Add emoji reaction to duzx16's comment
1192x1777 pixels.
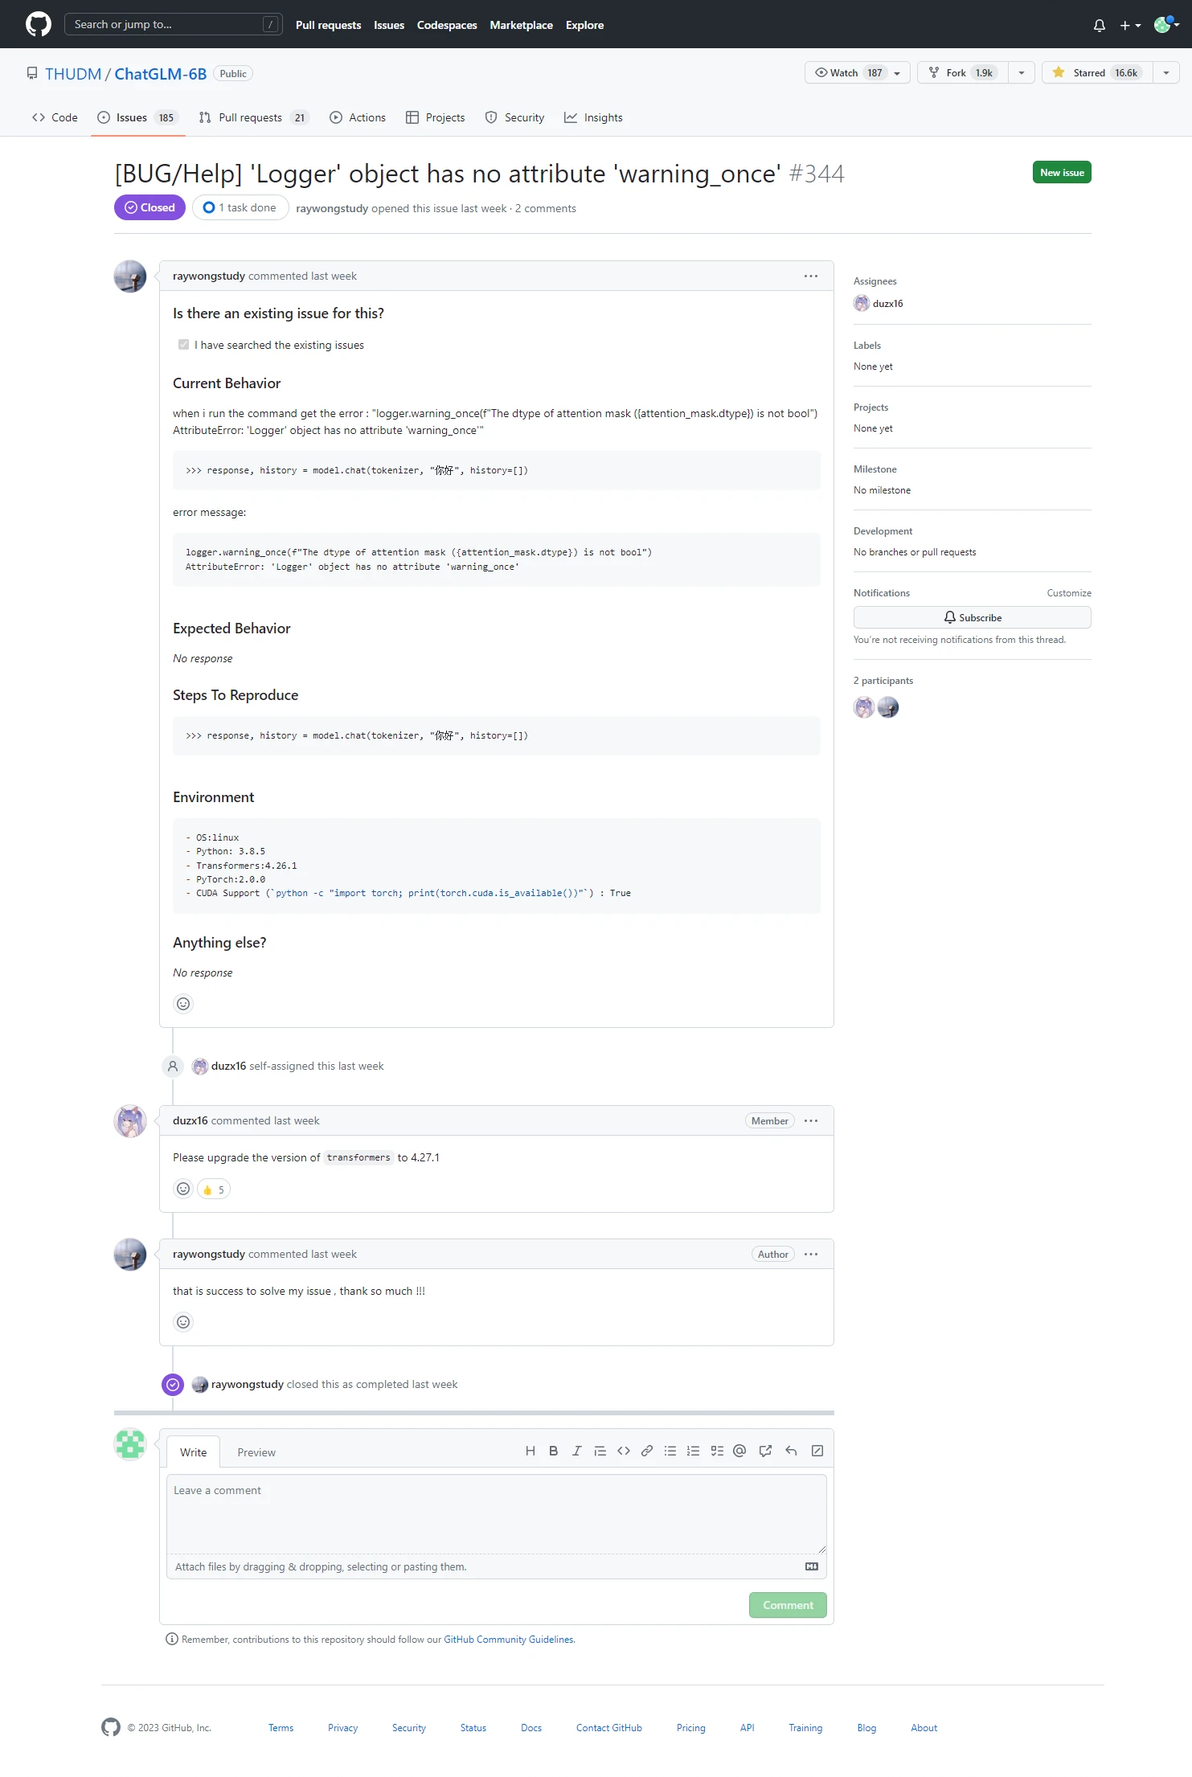(x=183, y=1189)
